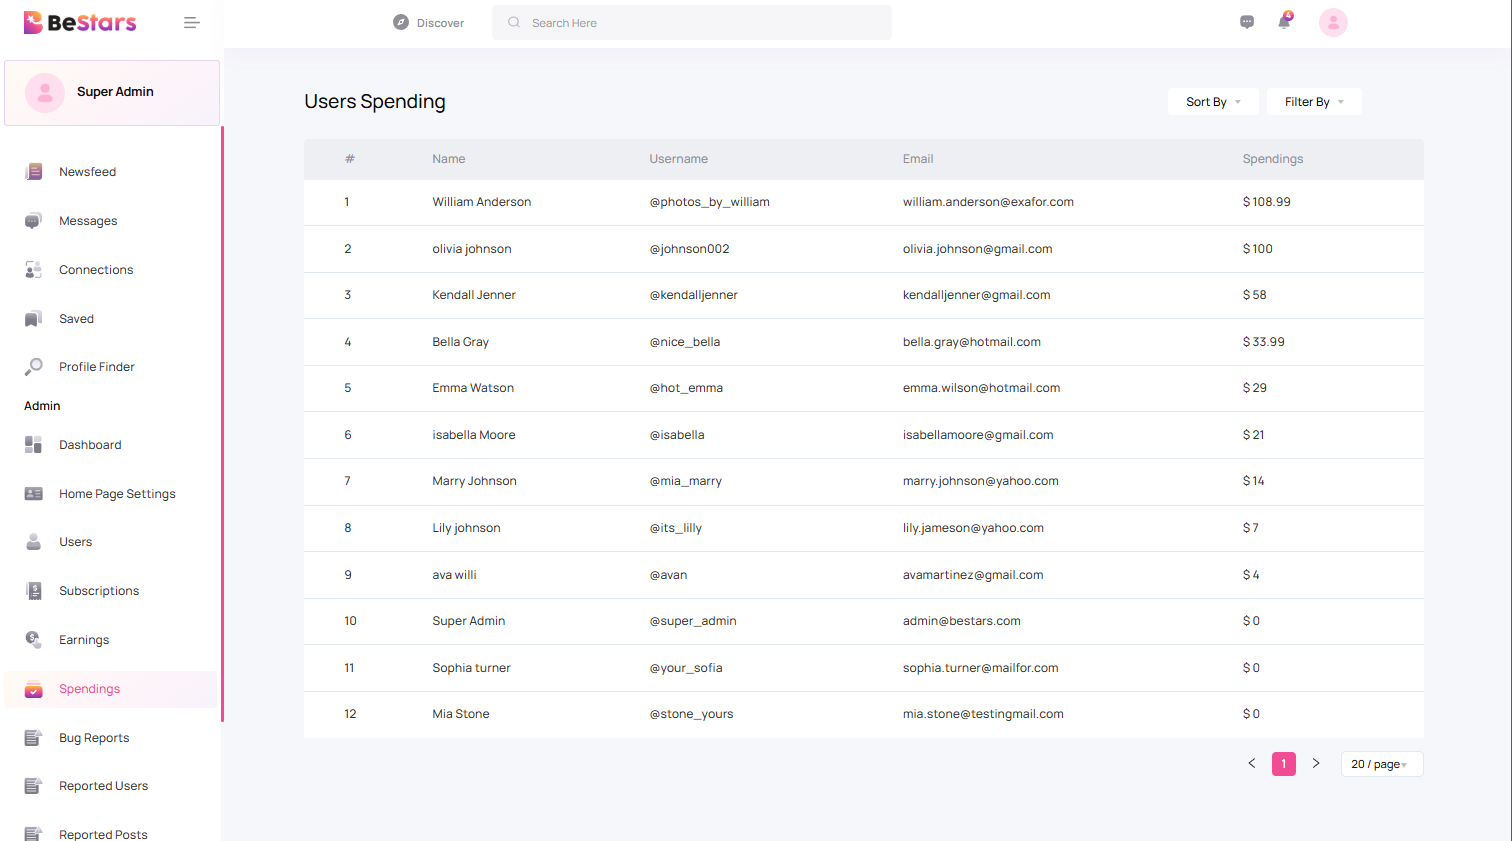1512x841 pixels.
Task: Go to next page arrow
Action: 1316,764
